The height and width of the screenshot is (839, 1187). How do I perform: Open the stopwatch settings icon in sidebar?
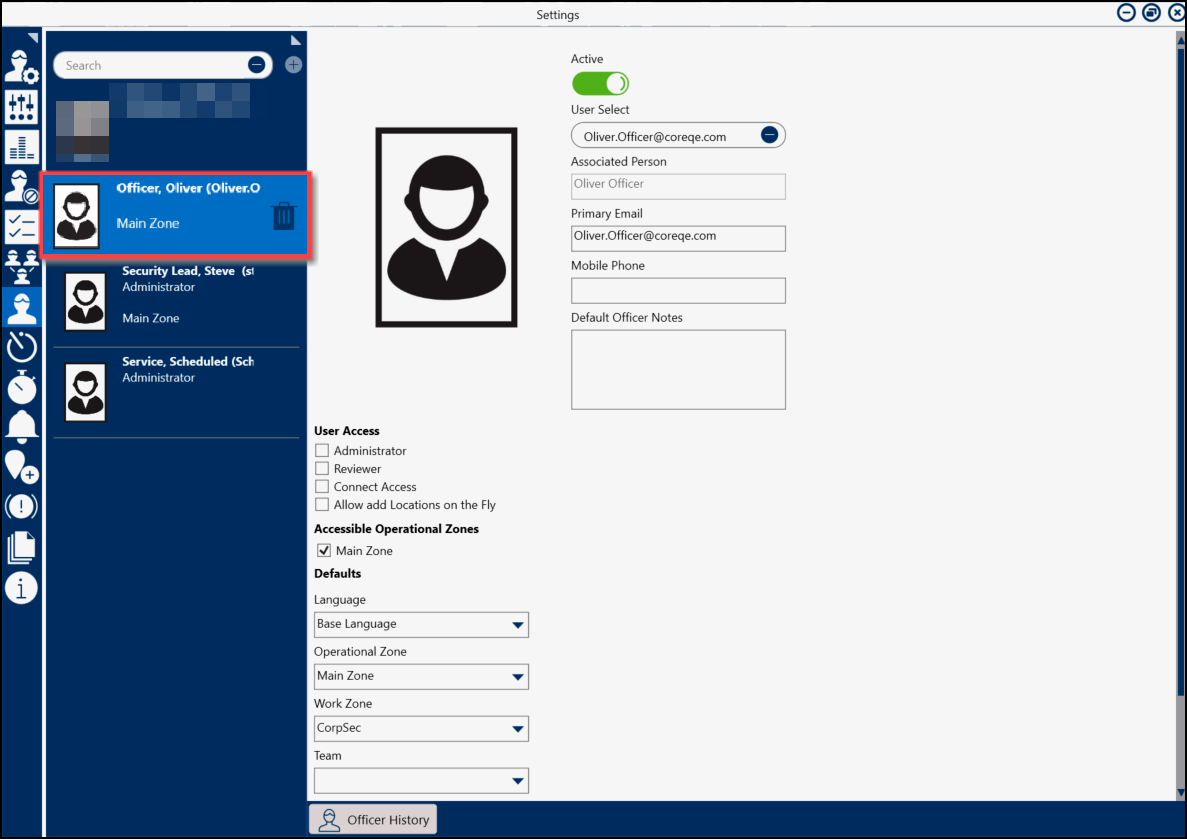click(x=21, y=387)
